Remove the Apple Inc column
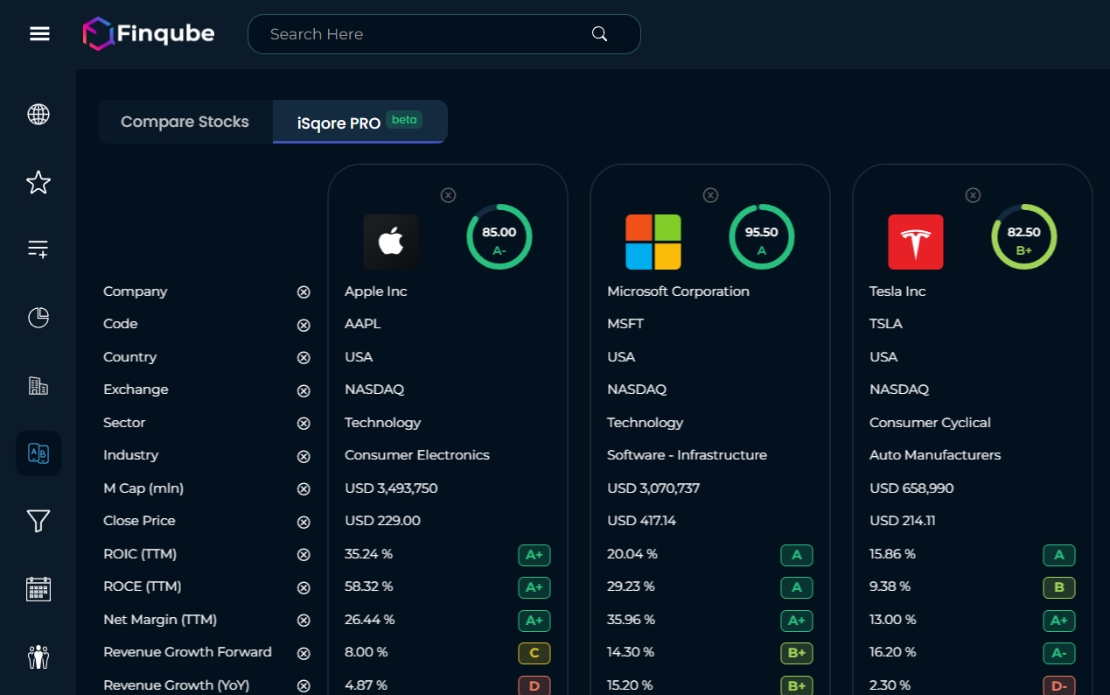 pyautogui.click(x=448, y=195)
